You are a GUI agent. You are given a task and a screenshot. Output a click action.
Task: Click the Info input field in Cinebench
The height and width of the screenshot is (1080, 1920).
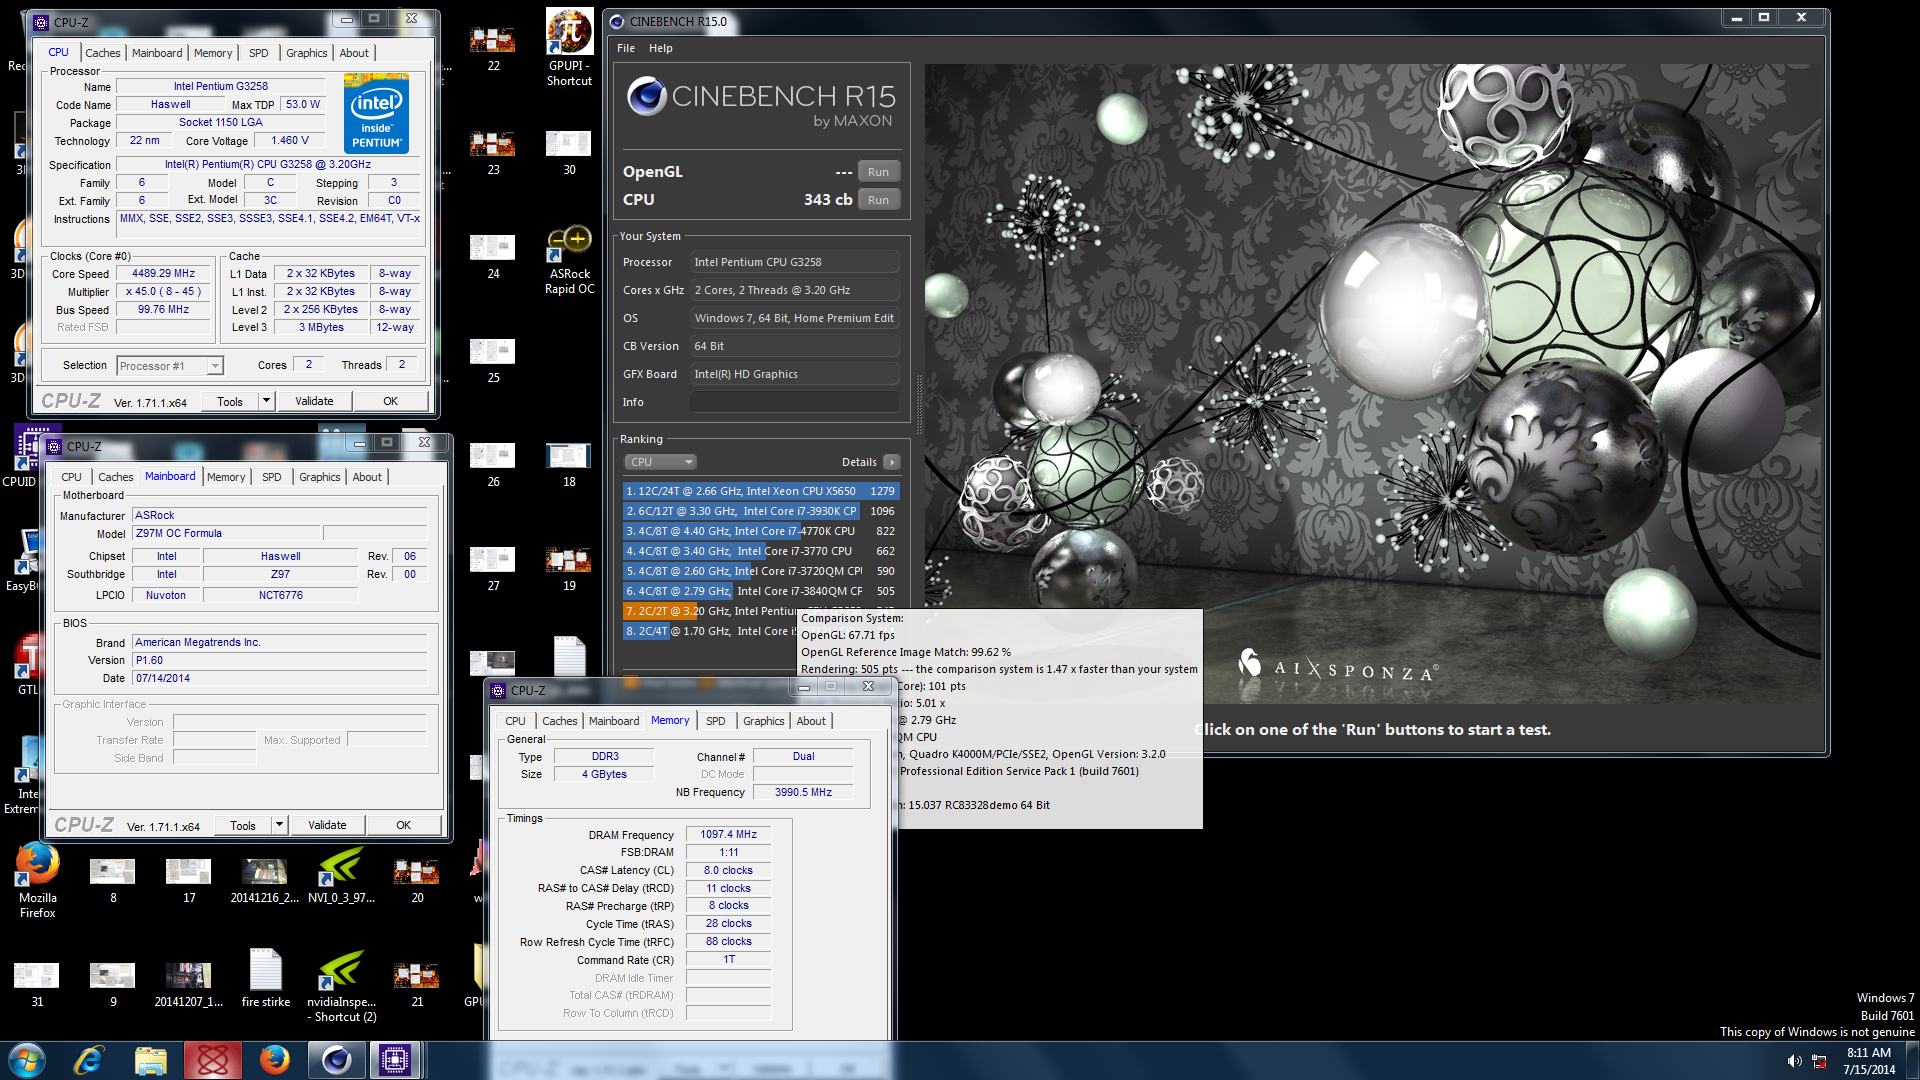795,402
